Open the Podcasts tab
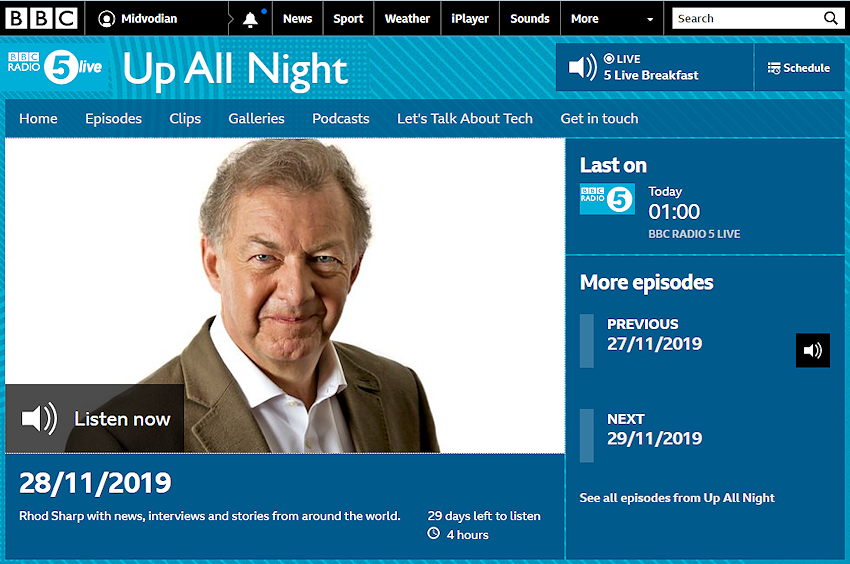This screenshot has width=850, height=564. coord(340,118)
